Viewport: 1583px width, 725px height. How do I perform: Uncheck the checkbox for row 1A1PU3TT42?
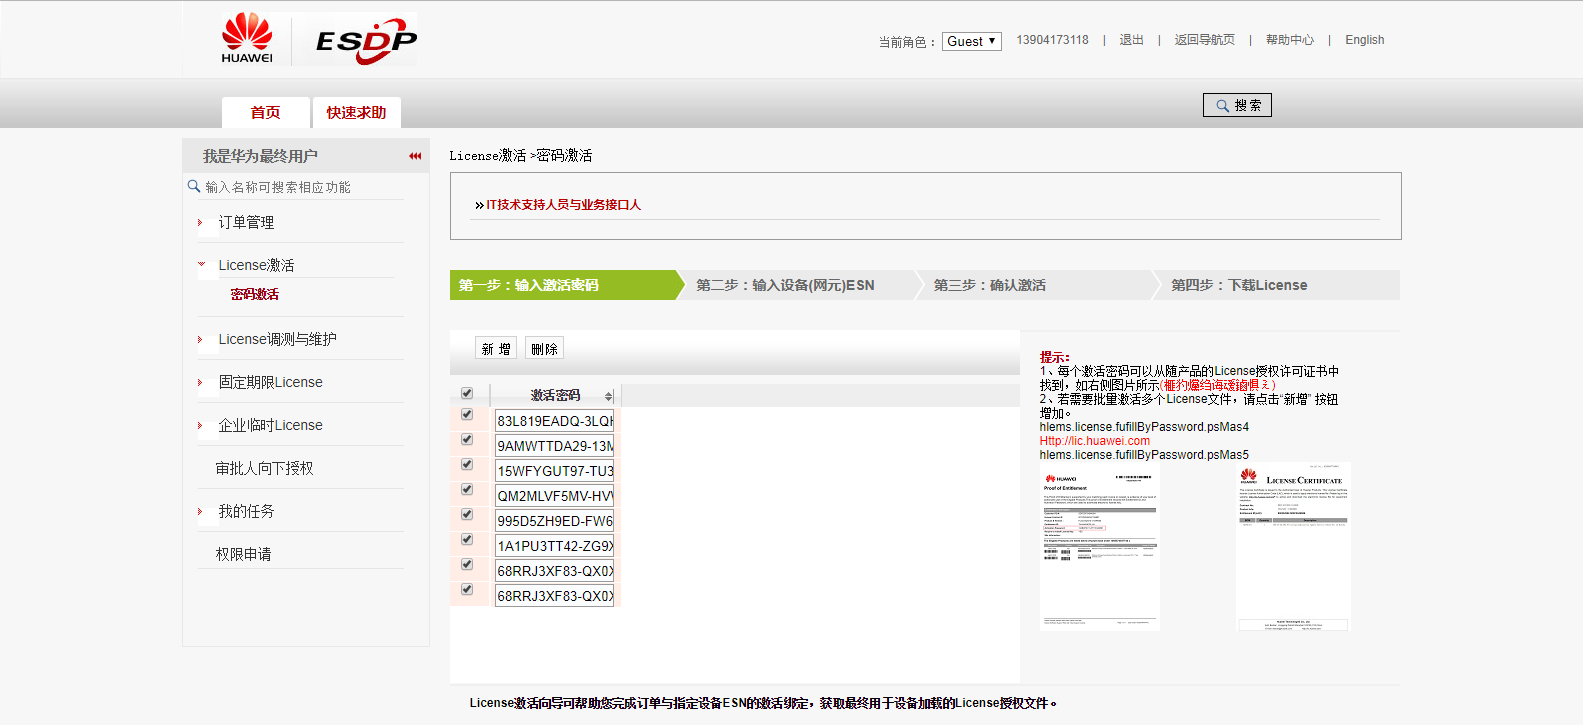[x=467, y=540]
